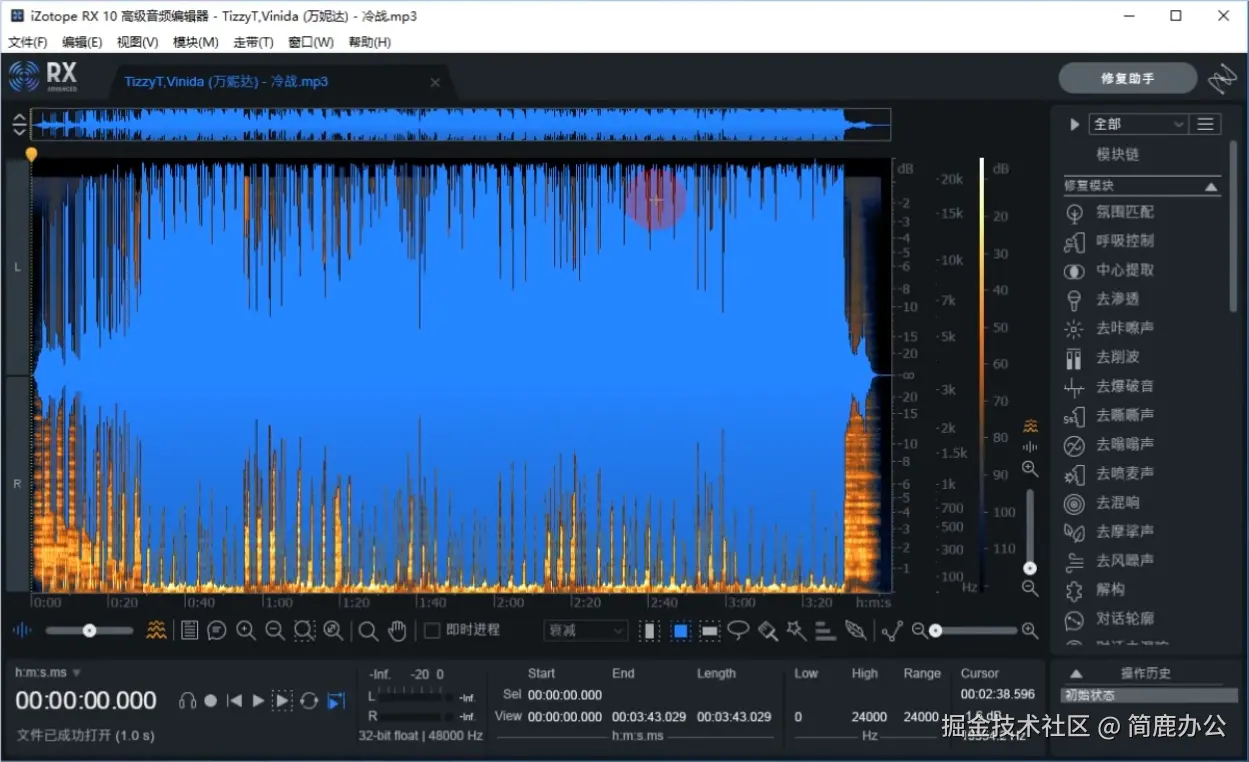1249x762 pixels.
Task: Click the spectrogram view icon right of slider
Action: coord(156,631)
